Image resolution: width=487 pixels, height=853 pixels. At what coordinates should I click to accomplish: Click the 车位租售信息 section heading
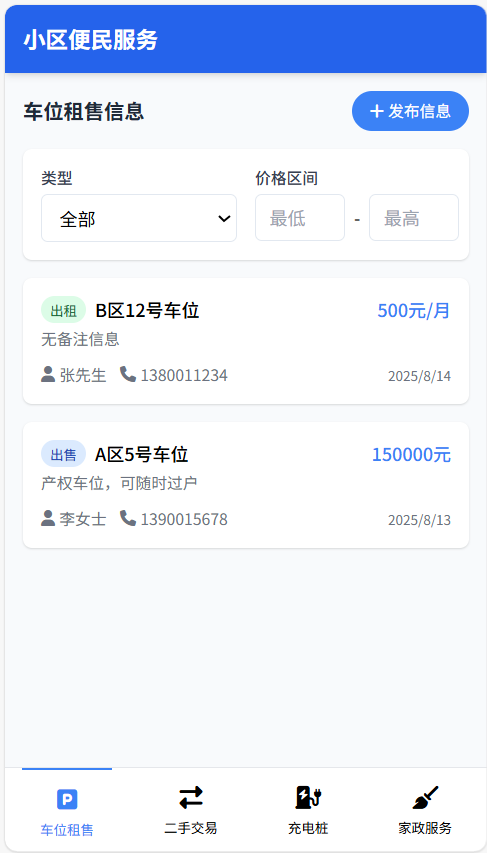point(83,112)
